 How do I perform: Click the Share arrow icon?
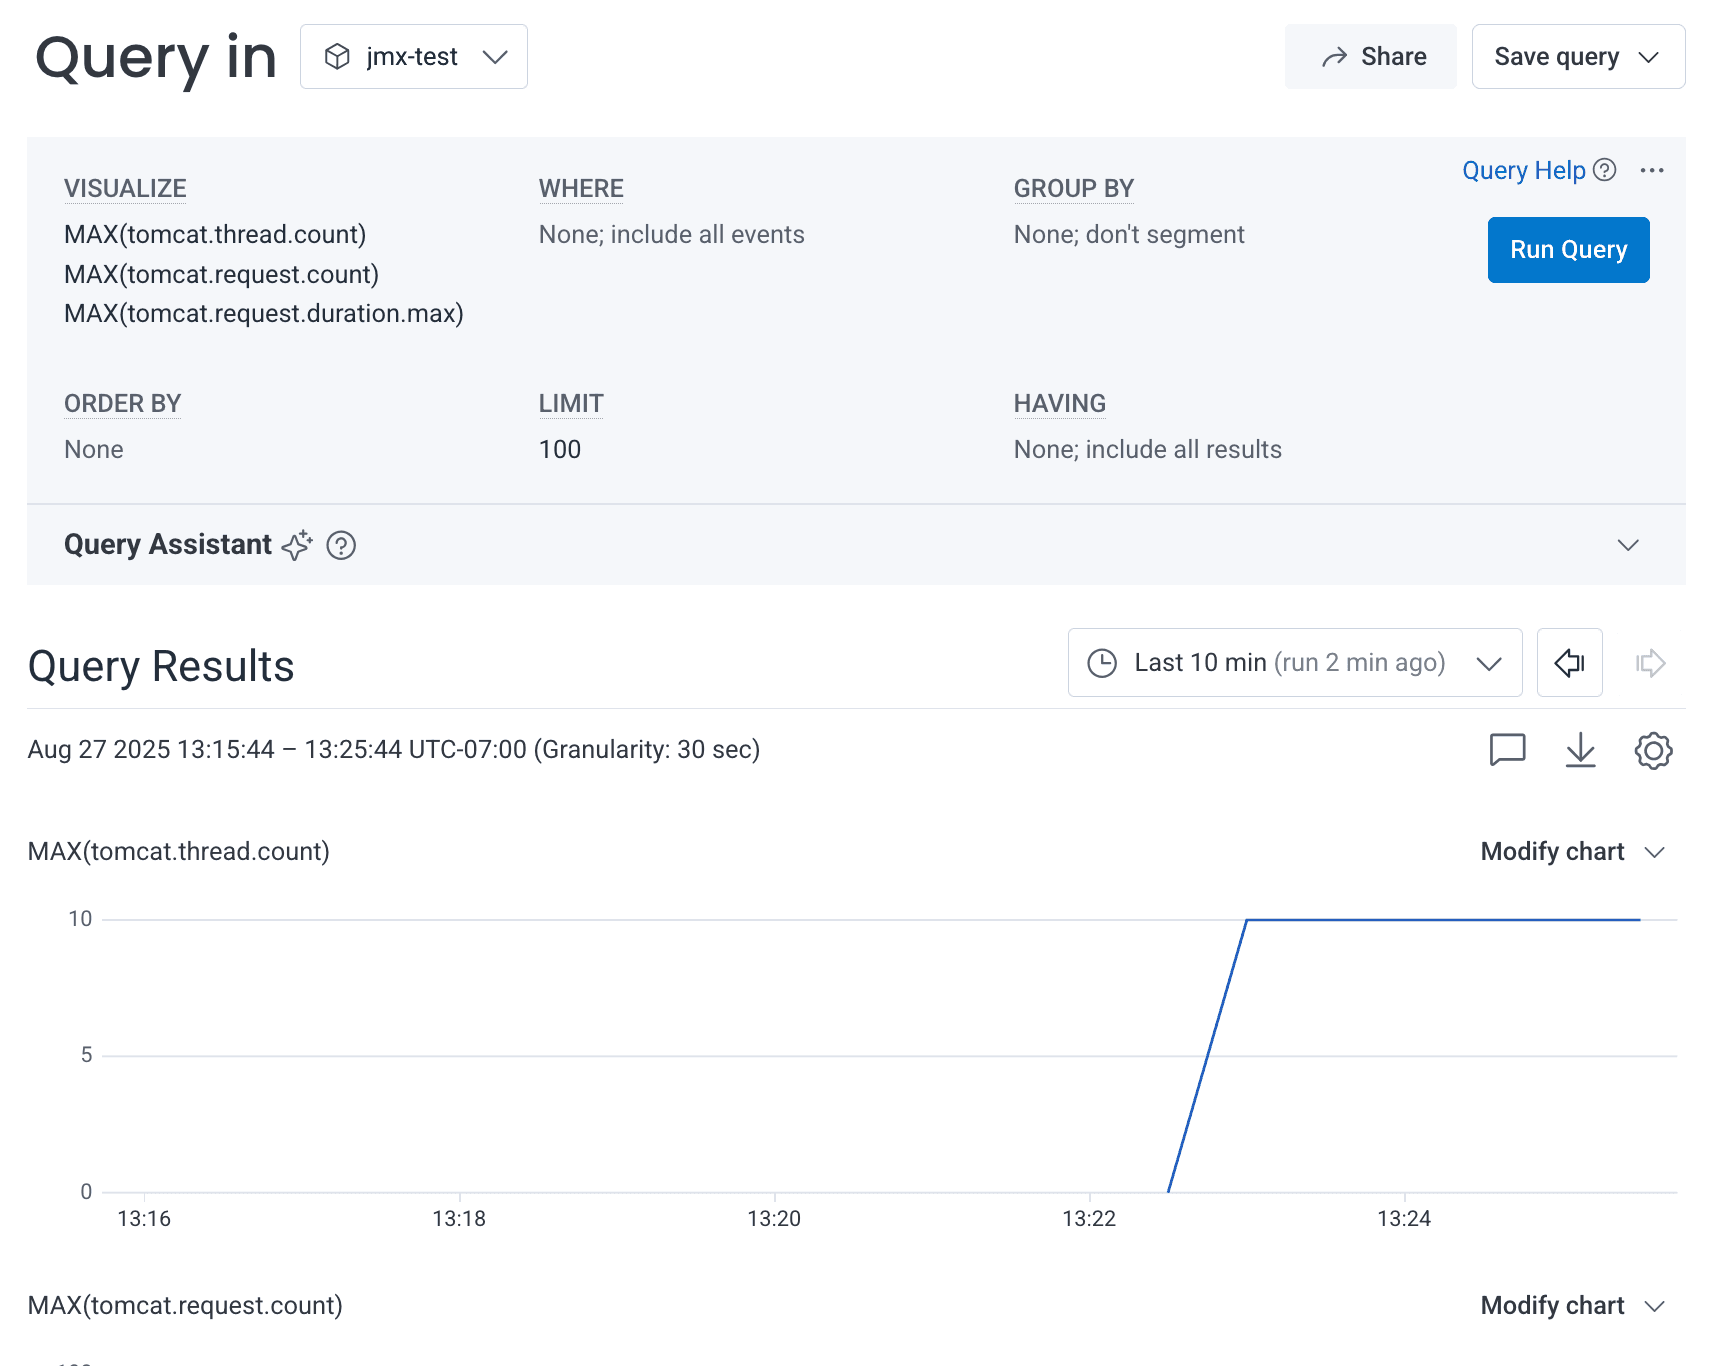[x=1334, y=56]
